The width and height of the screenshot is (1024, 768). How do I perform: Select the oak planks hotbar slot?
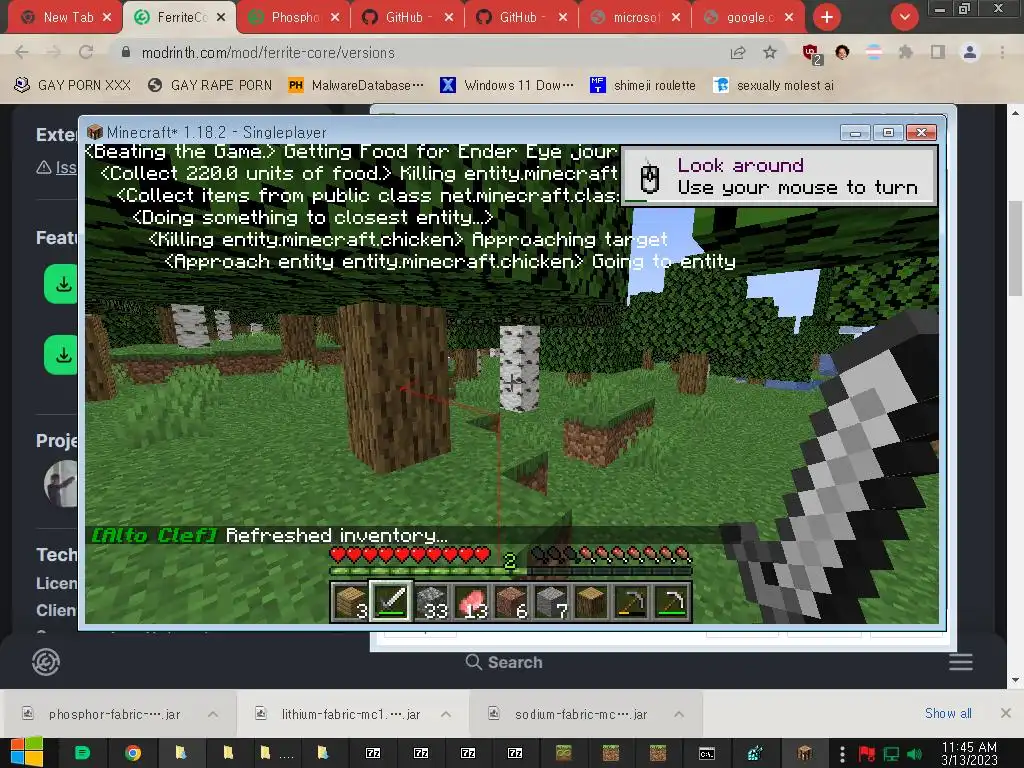(x=351, y=601)
